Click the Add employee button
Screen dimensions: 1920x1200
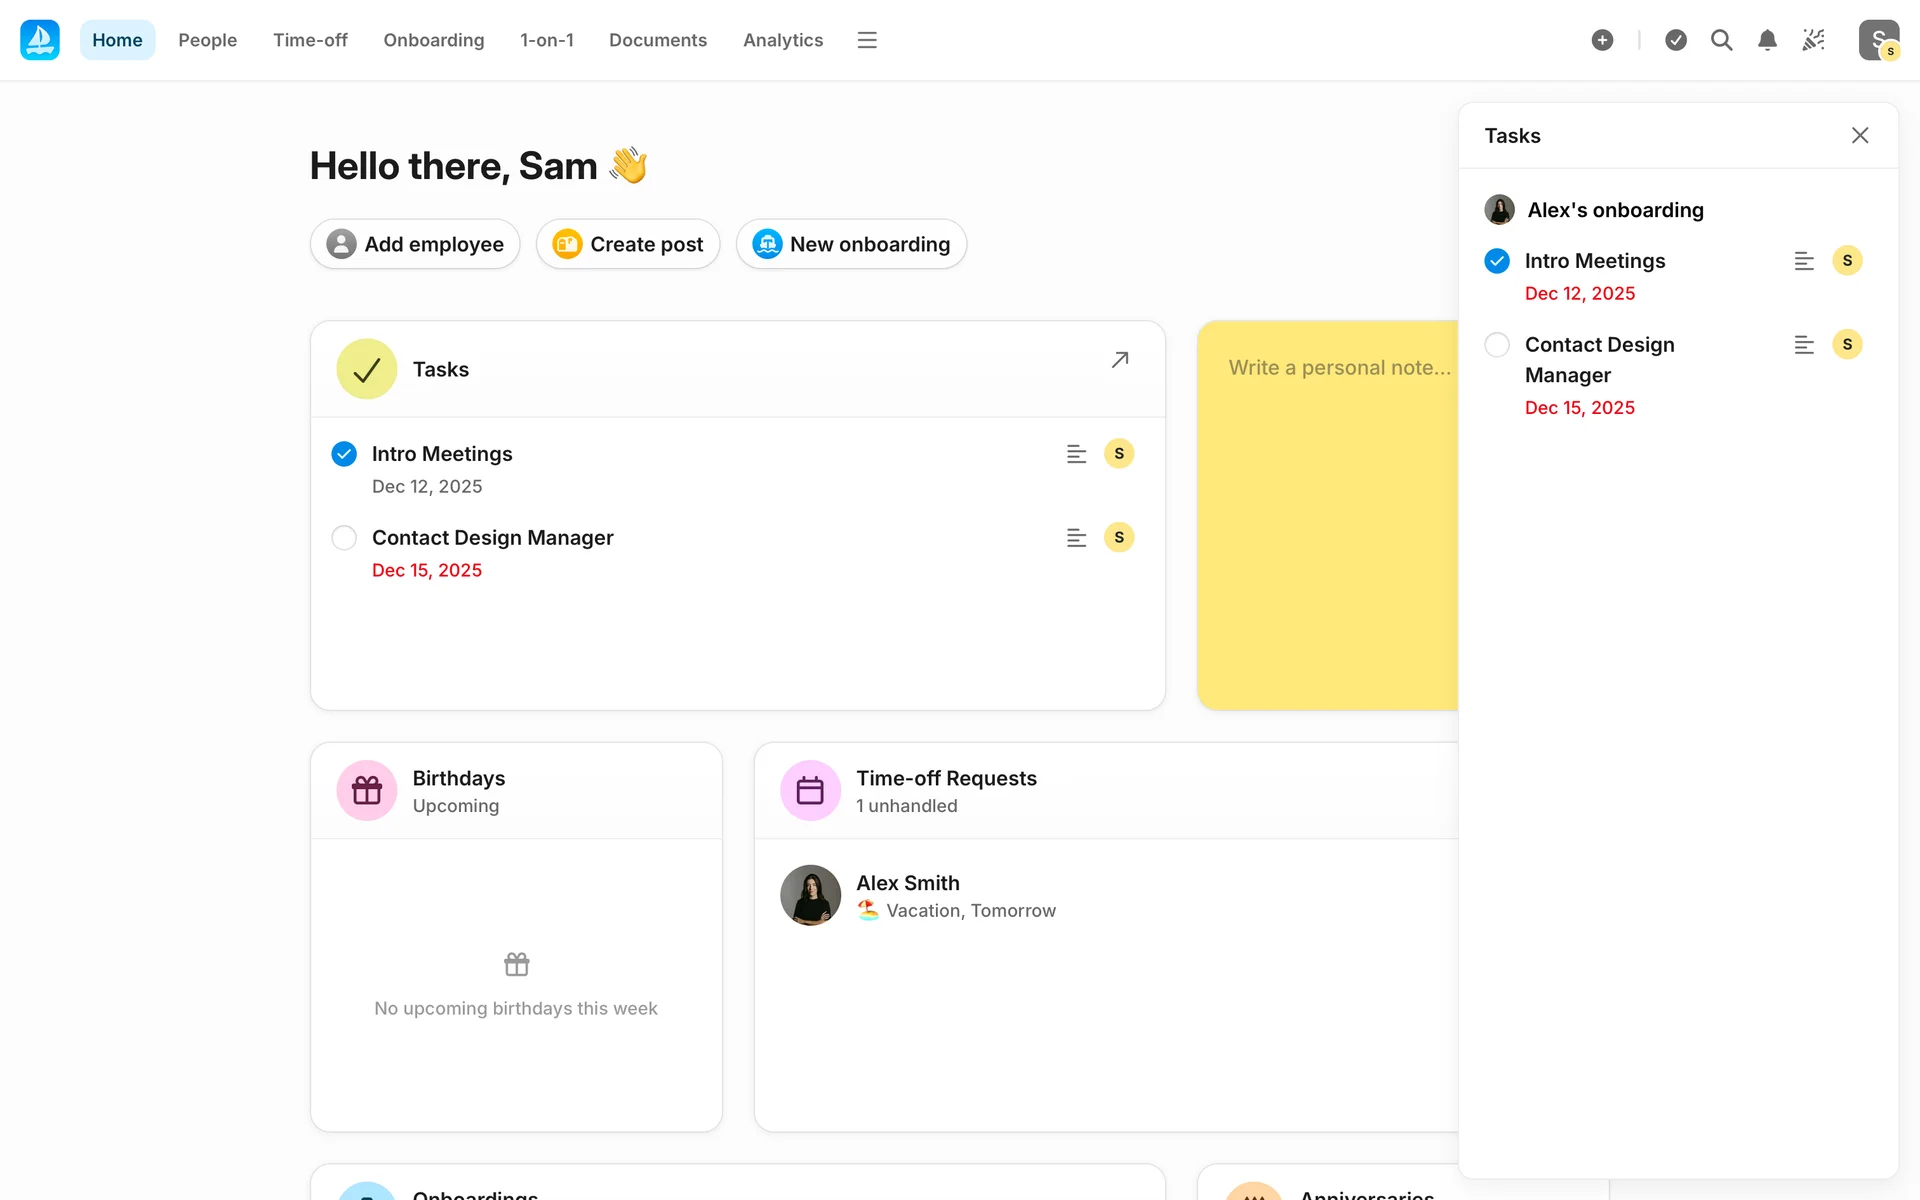(x=415, y=244)
